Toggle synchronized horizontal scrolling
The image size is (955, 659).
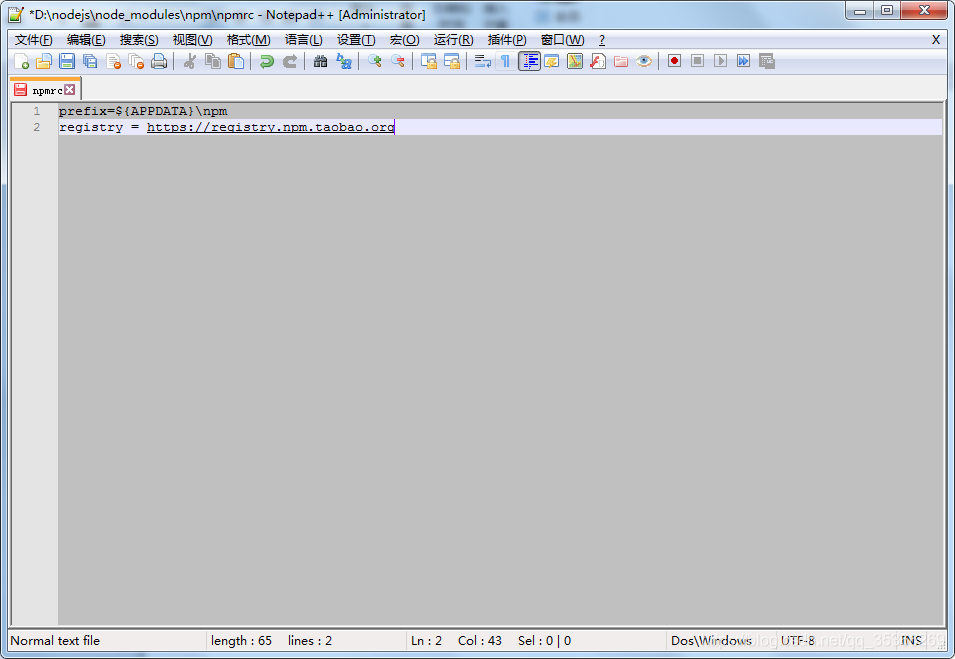[x=452, y=62]
